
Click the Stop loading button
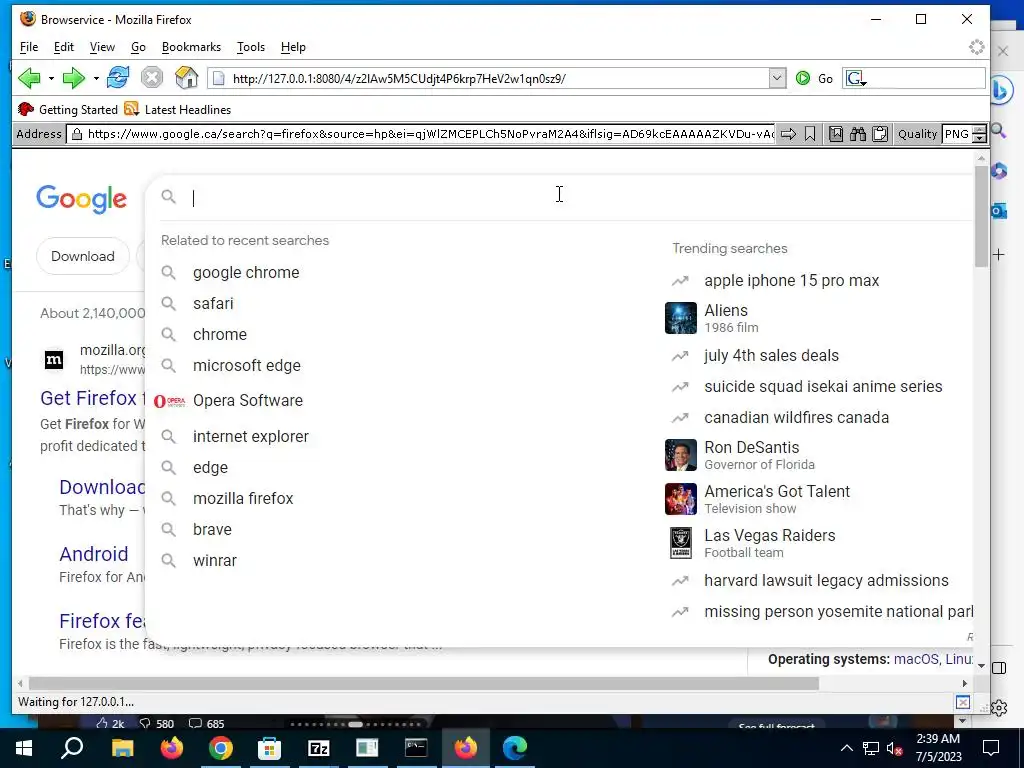152,78
